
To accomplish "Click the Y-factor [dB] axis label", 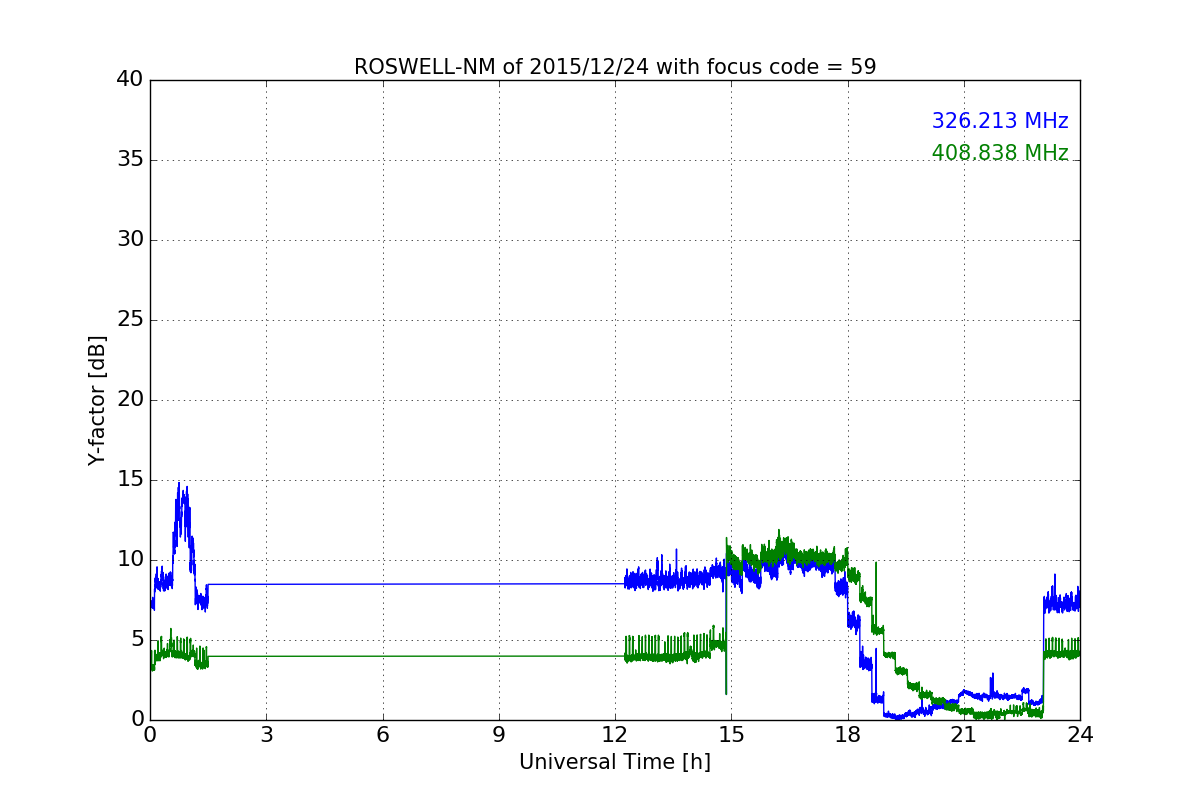I will click(x=97, y=400).
